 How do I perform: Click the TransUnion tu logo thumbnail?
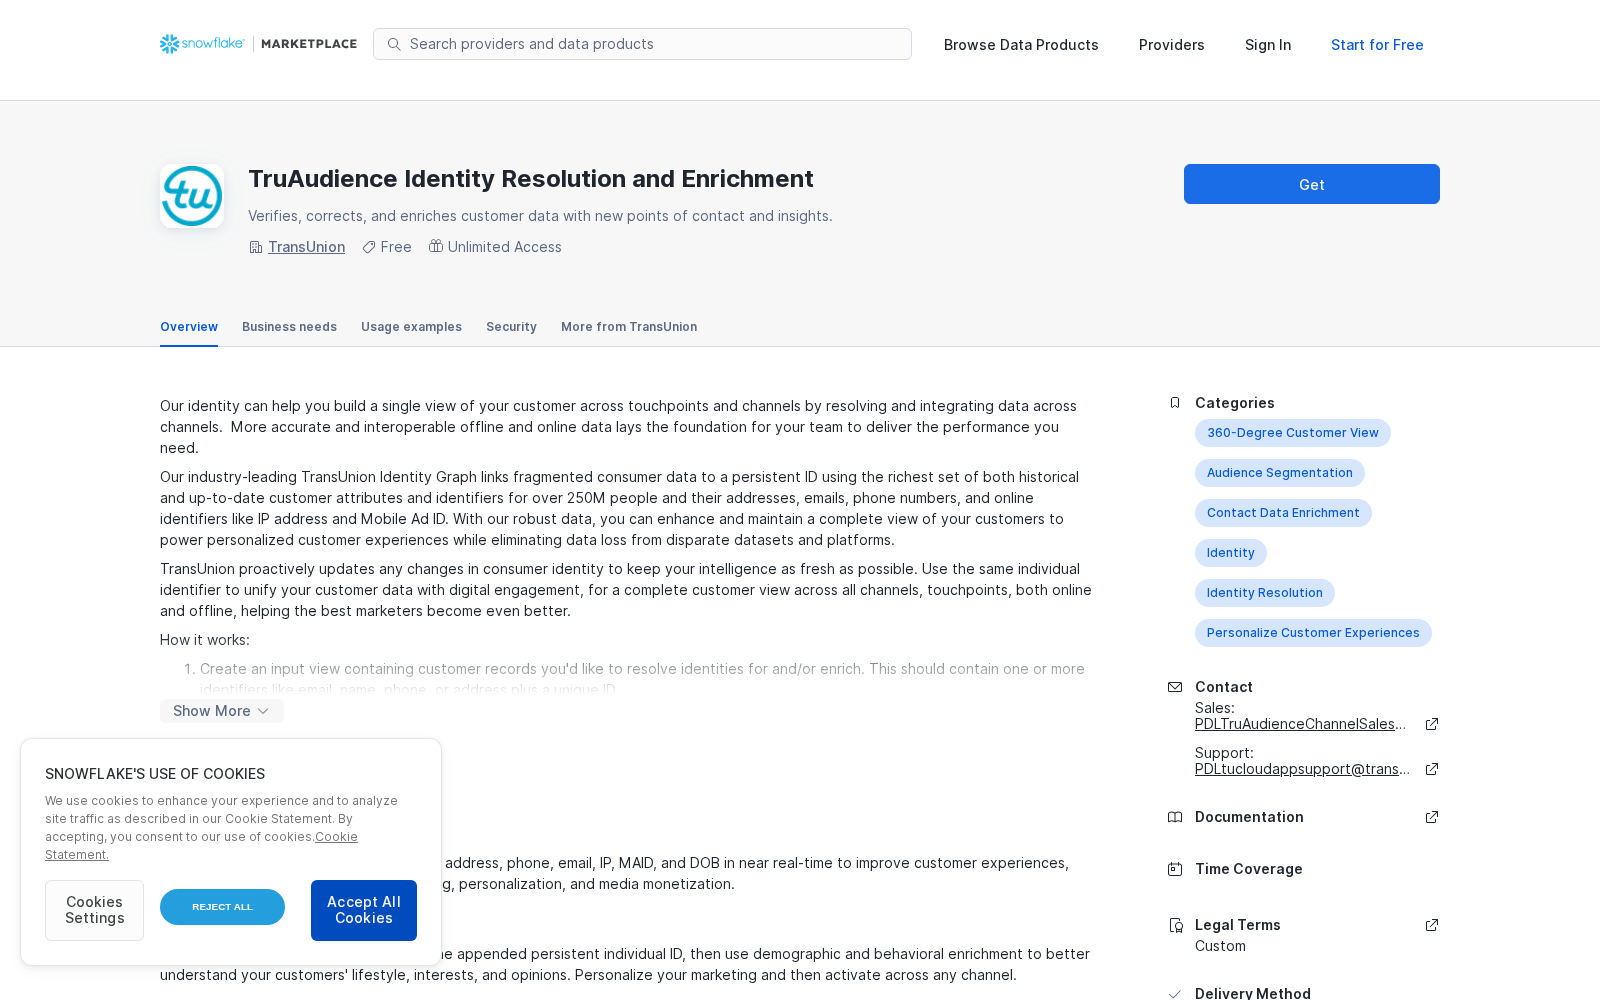pos(192,196)
